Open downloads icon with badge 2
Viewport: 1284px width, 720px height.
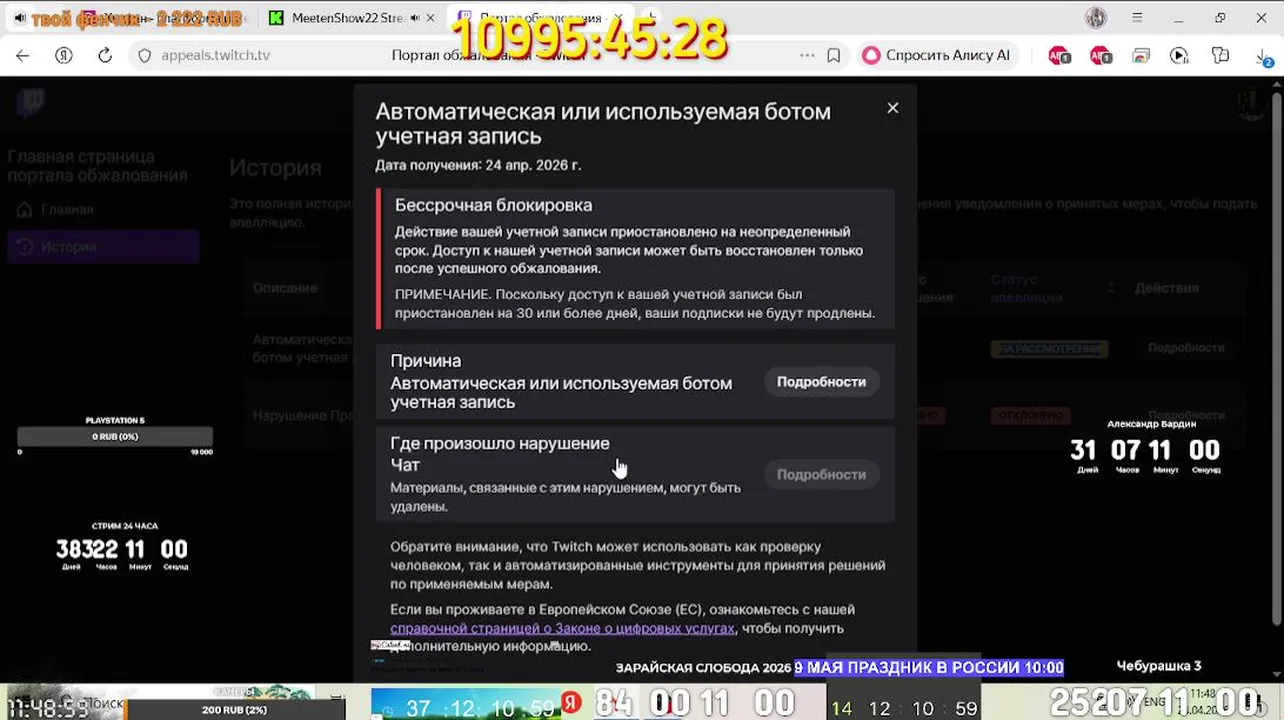tap(1263, 56)
